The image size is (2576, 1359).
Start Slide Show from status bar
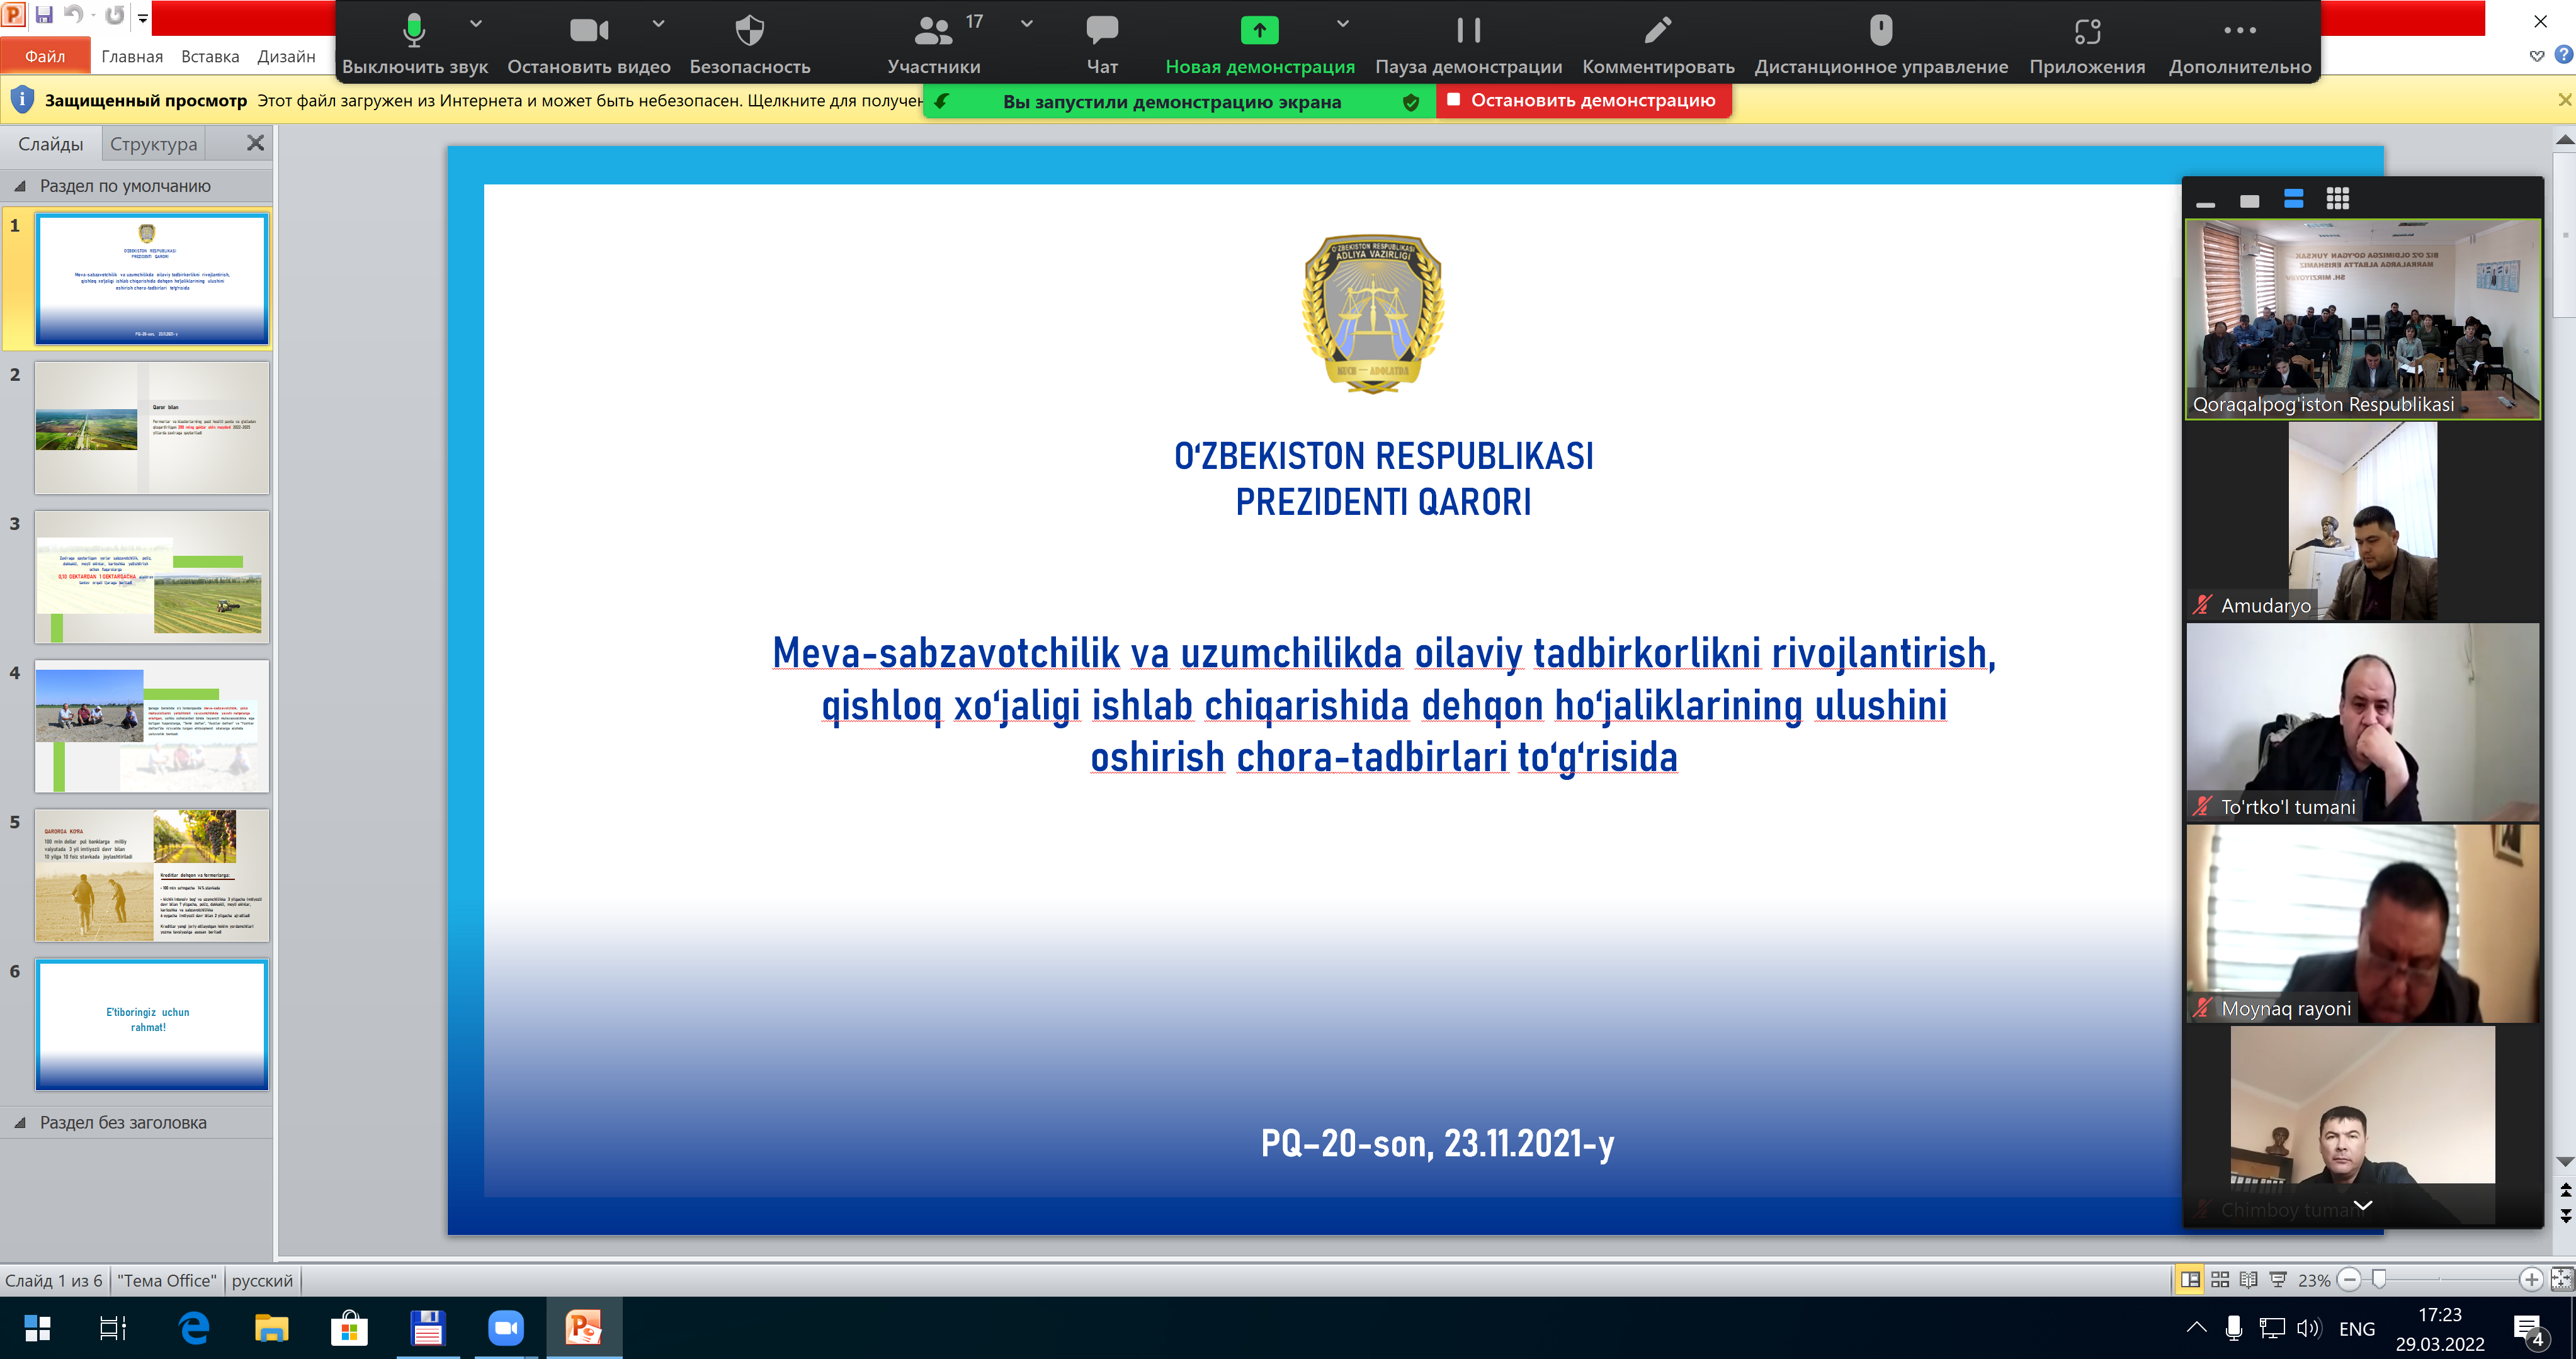[2278, 1279]
